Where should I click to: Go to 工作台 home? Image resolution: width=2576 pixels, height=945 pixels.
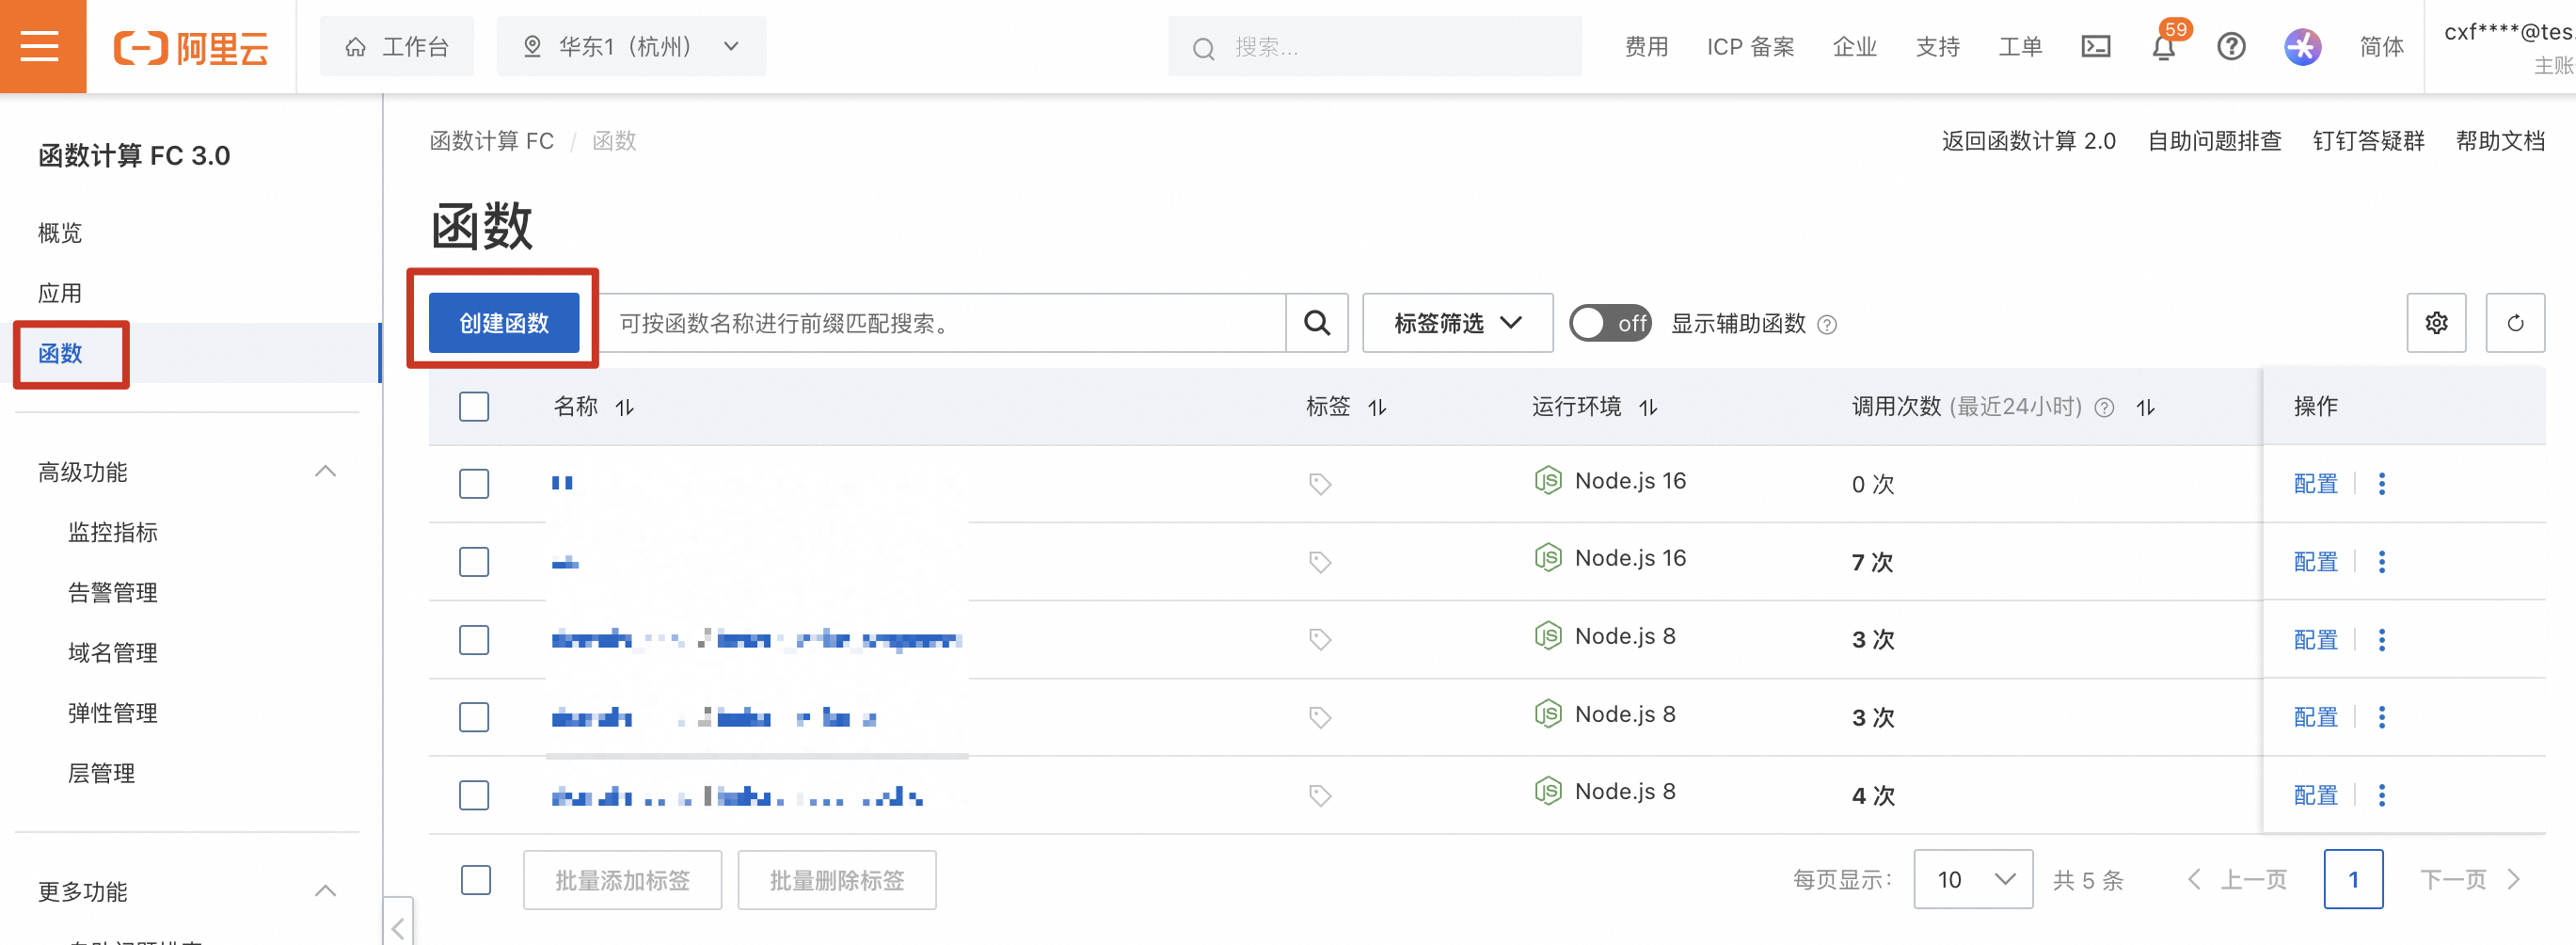click(397, 47)
